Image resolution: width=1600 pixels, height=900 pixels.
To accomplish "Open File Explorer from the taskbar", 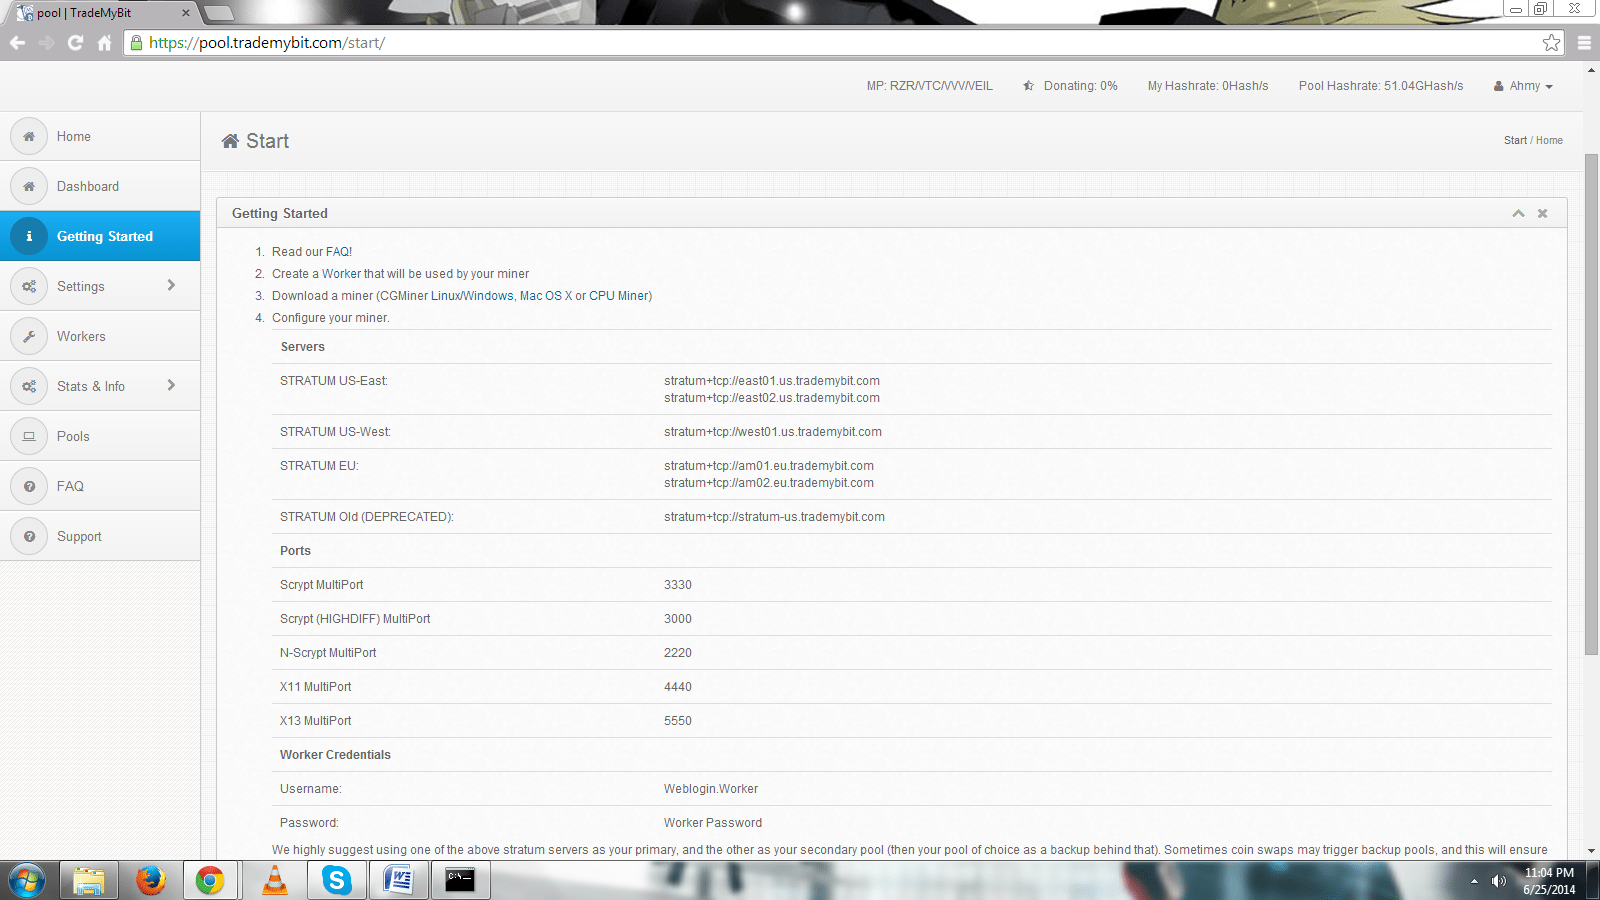I will pos(89,881).
